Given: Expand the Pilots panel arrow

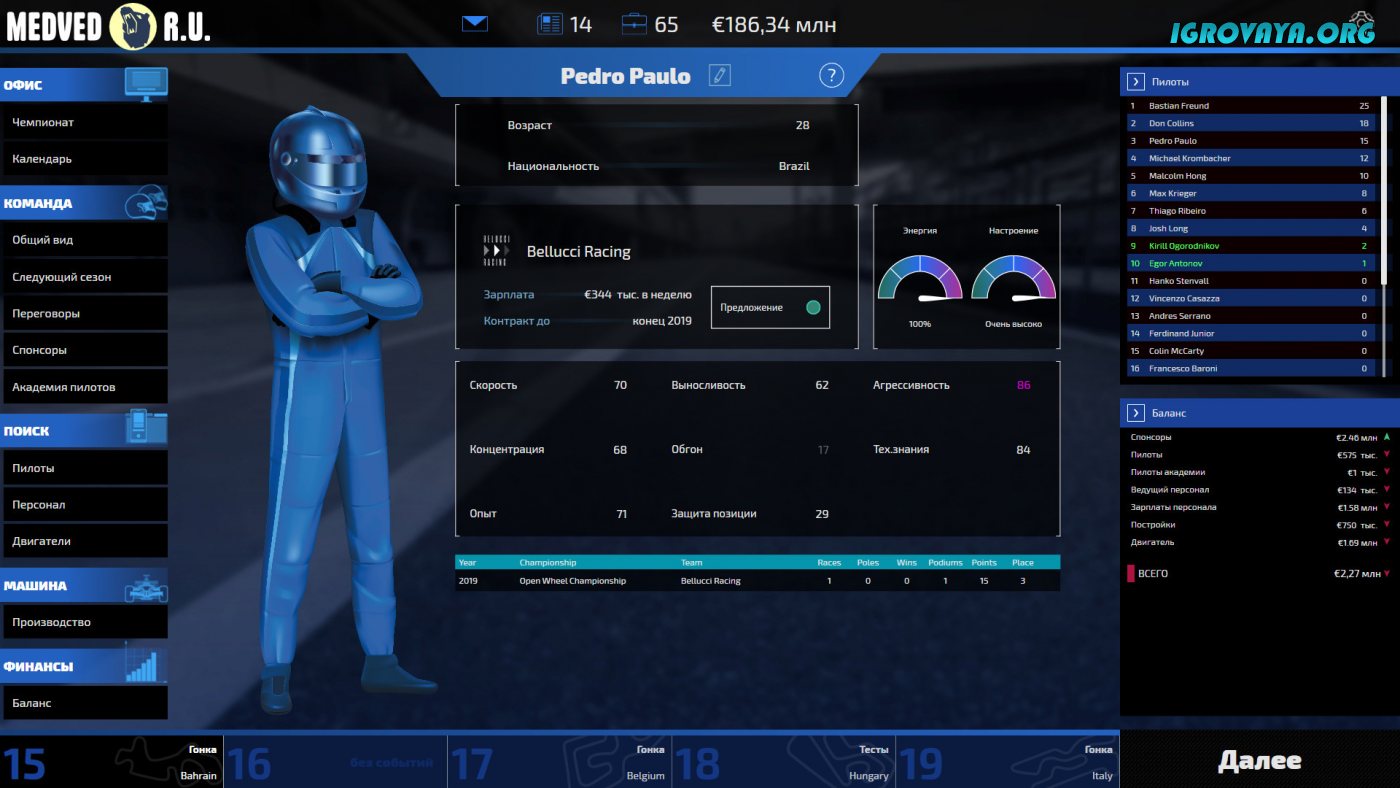Looking at the screenshot, I should pos(1136,82).
